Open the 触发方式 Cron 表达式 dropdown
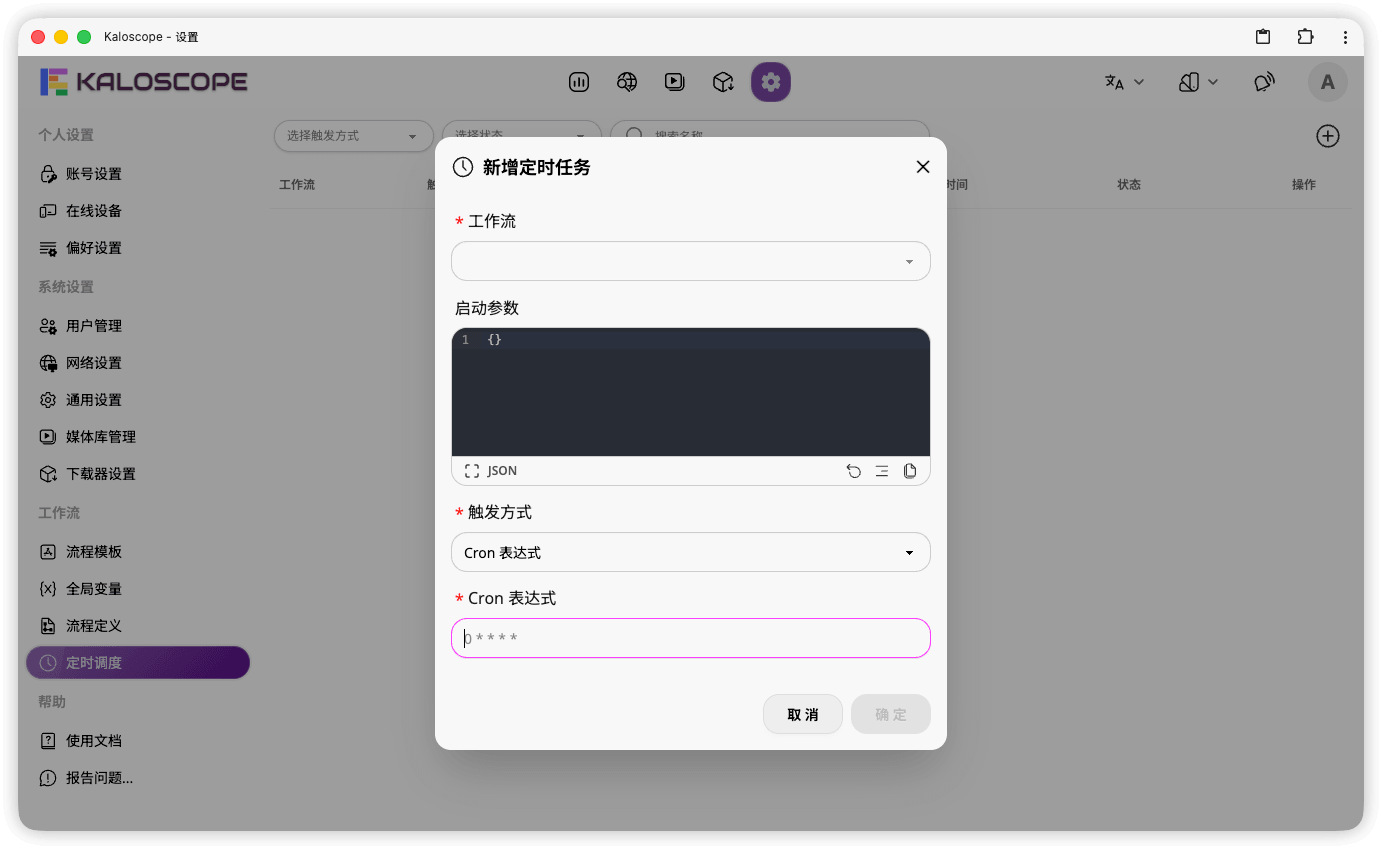 tap(691, 552)
